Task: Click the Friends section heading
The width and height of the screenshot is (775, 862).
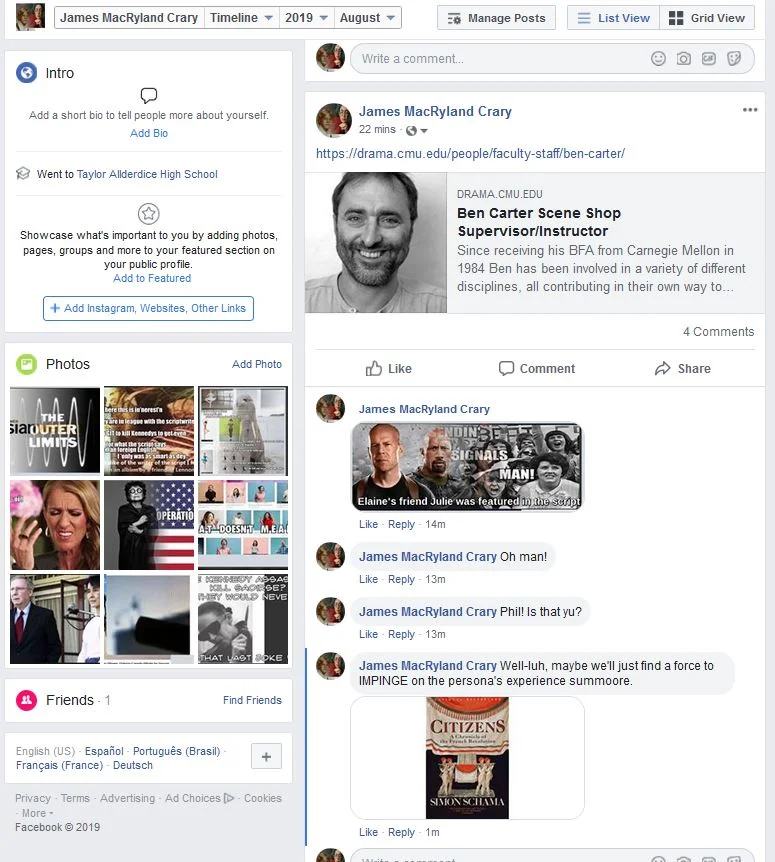Action: 70,700
